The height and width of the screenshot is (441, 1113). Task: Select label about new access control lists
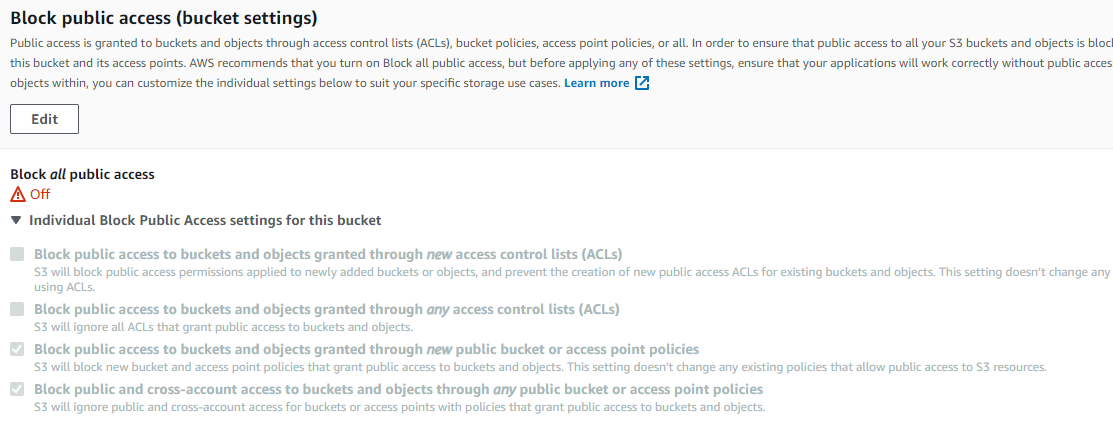pyautogui.click(x=328, y=254)
